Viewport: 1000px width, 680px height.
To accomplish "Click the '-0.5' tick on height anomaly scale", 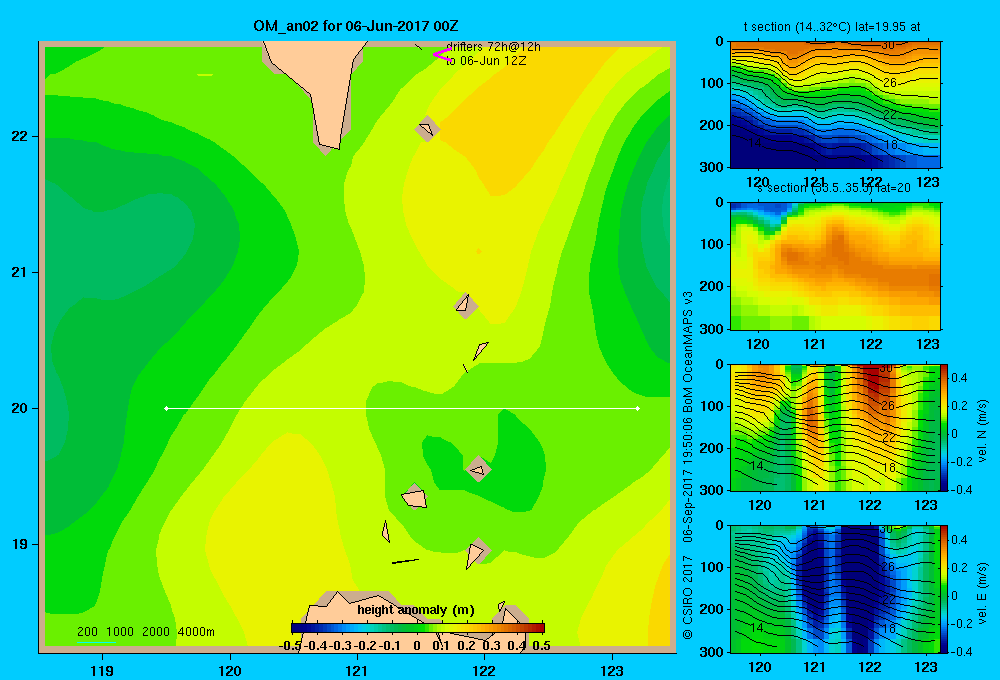I will [290, 646].
